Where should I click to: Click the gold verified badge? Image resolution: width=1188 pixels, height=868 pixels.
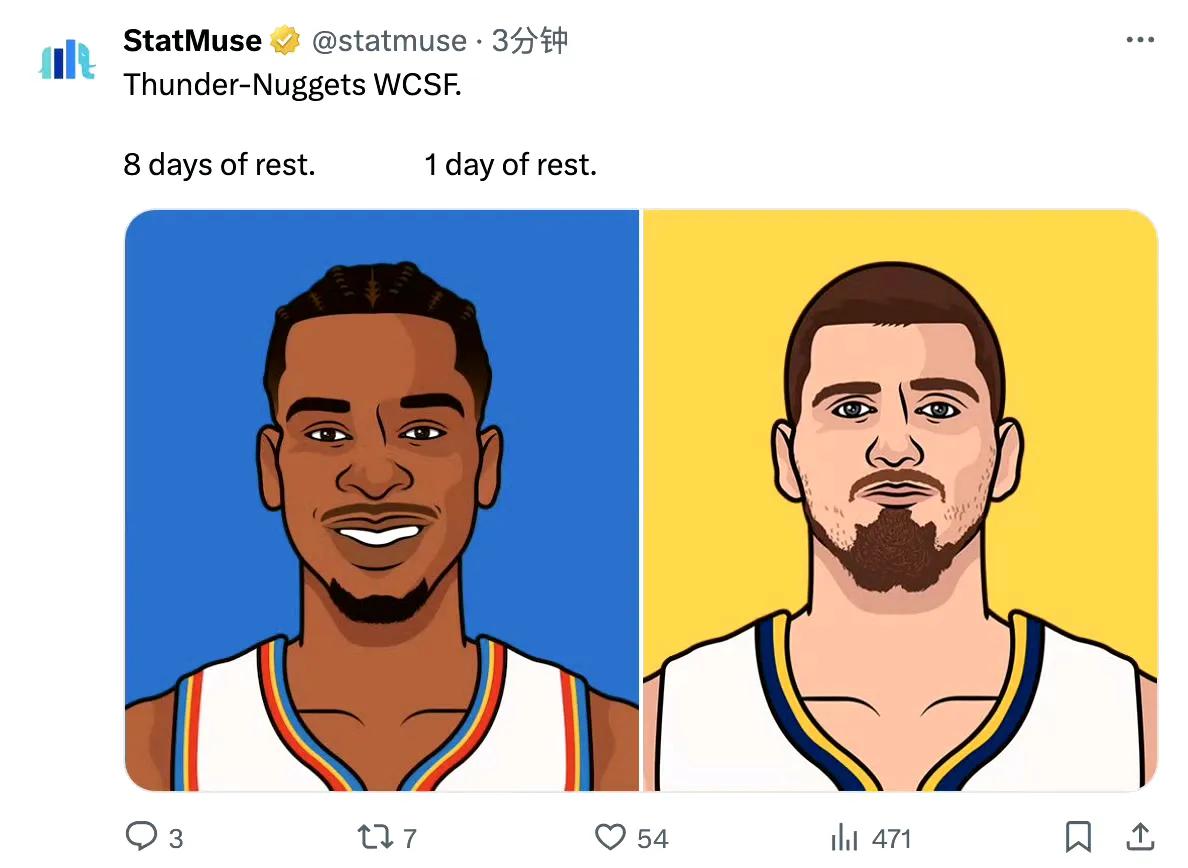286,41
